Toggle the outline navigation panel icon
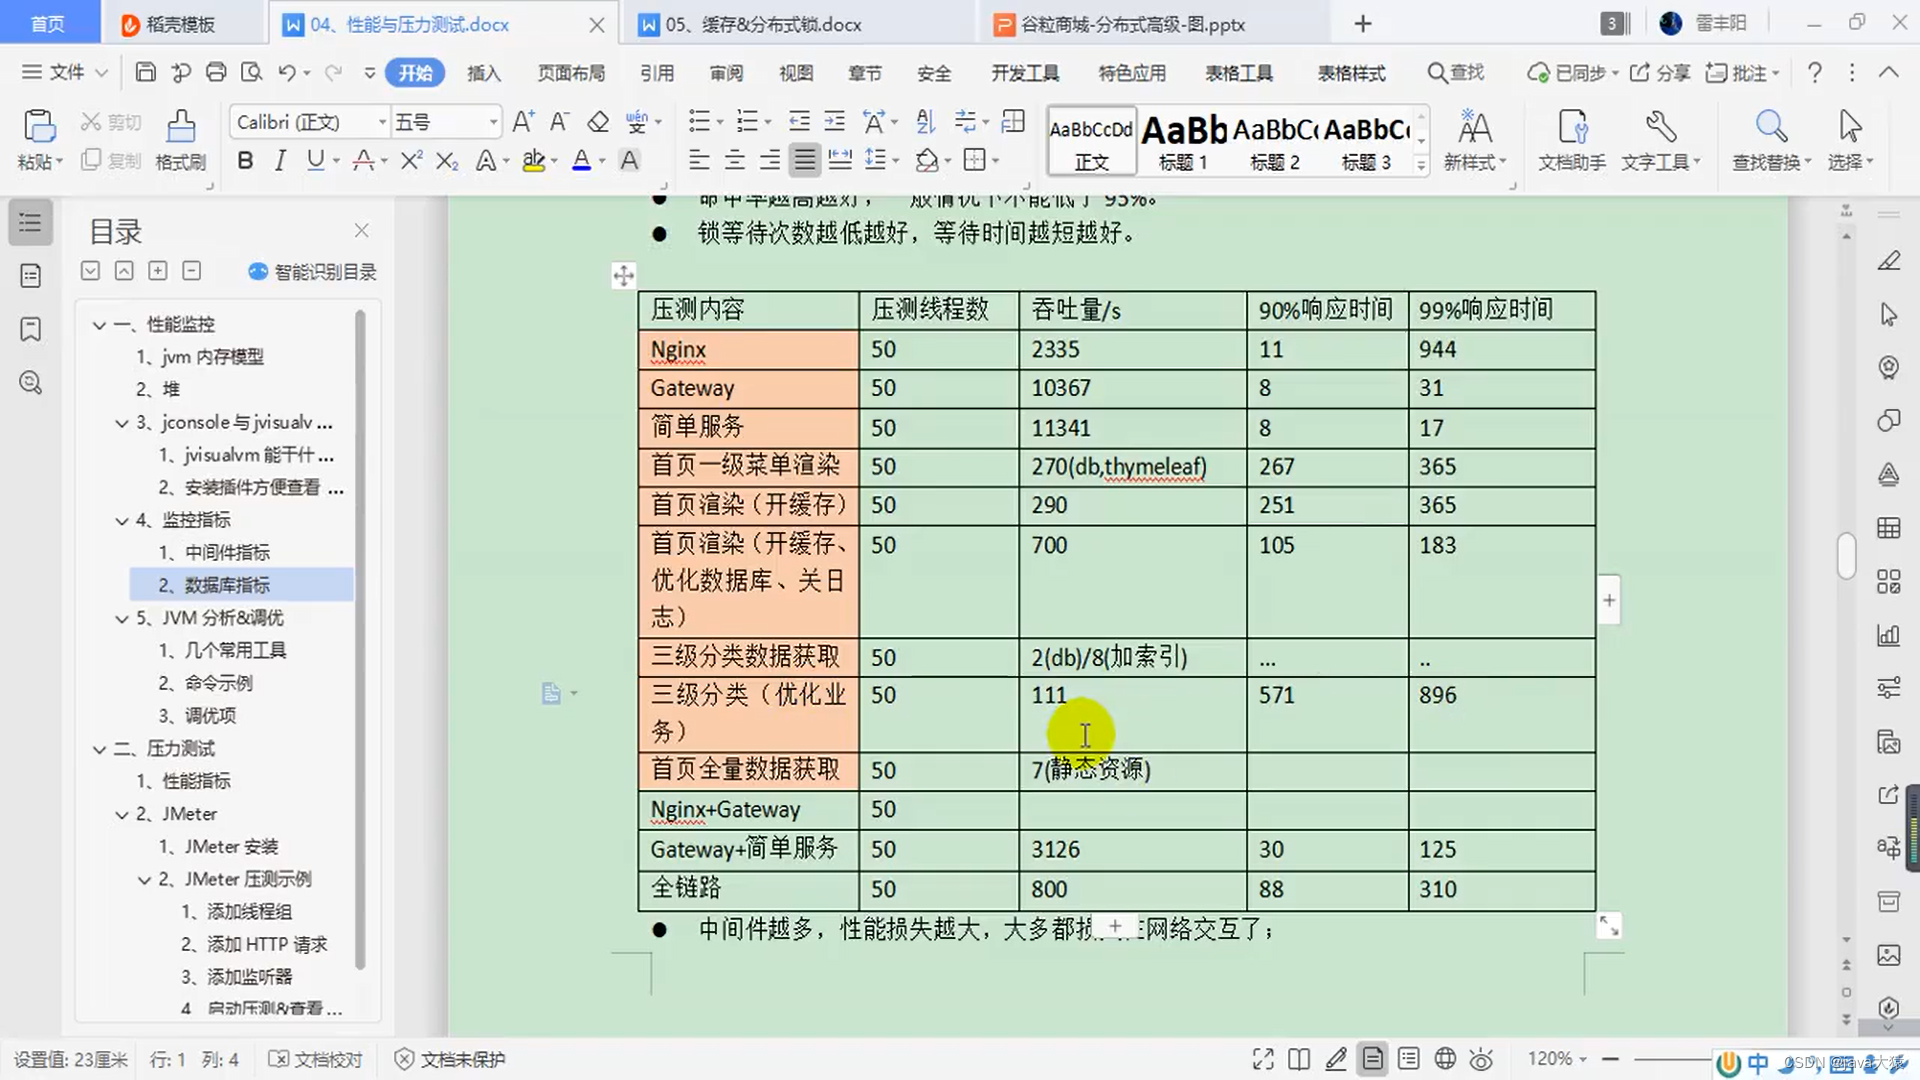Image resolution: width=1920 pixels, height=1080 pixels. tap(31, 222)
